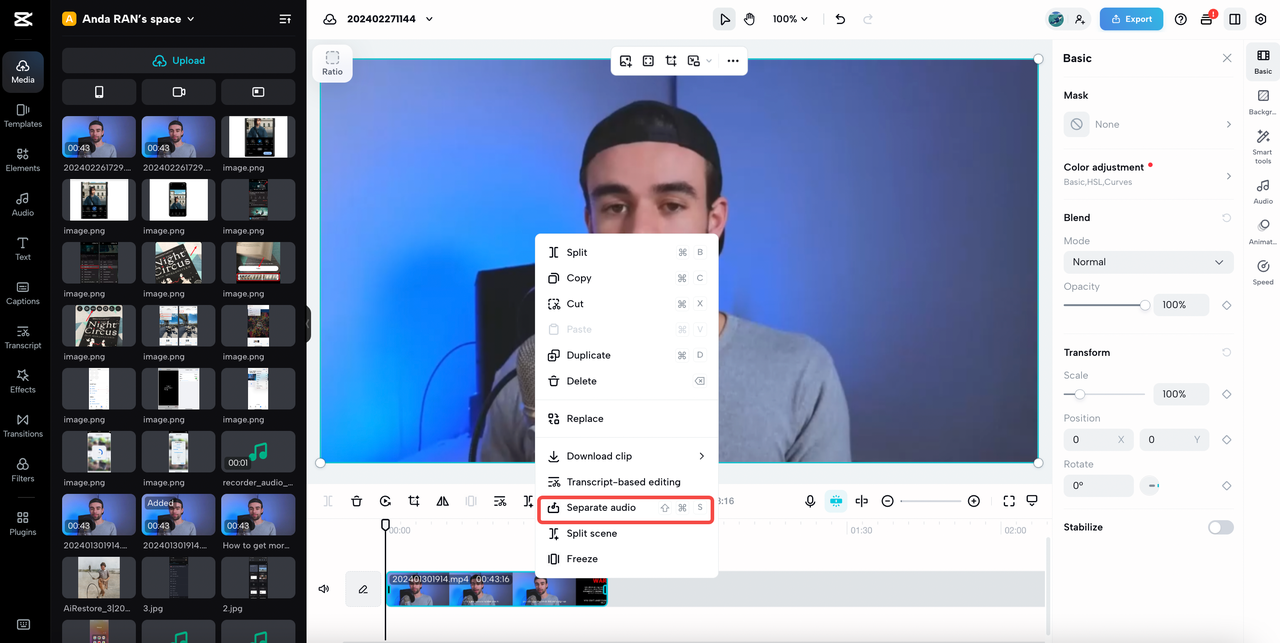Click the Export button
1280x643 pixels.
click(1131, 19)
